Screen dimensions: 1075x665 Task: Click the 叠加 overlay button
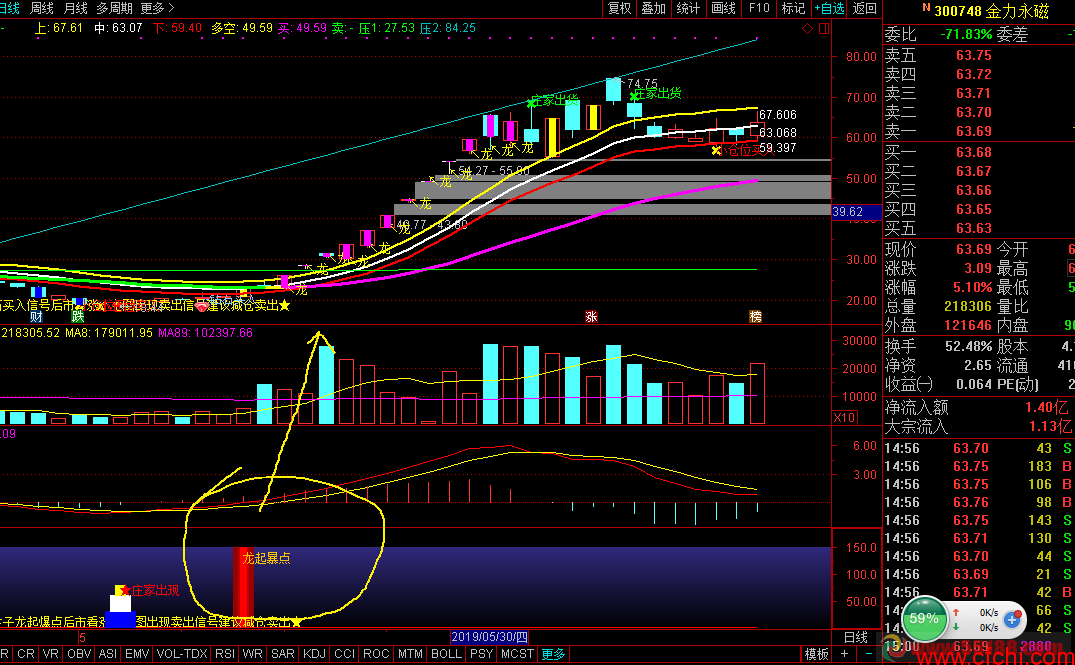coord(653,8)
